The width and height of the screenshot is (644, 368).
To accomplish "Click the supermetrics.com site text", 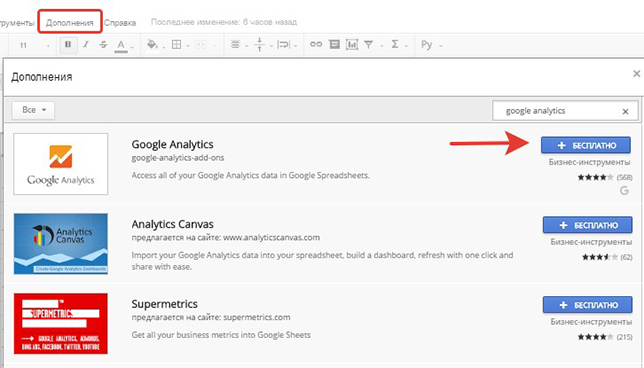I will 257,317.
